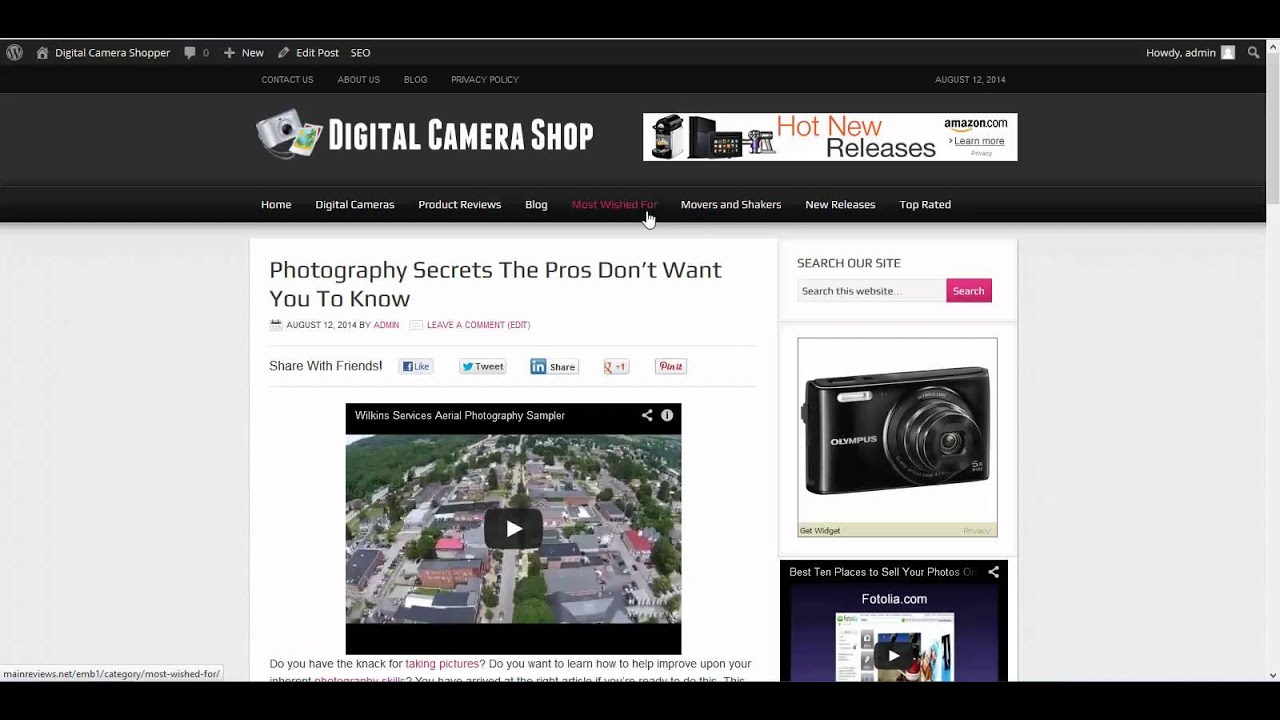Open the taking pictures link

point(442,664)
